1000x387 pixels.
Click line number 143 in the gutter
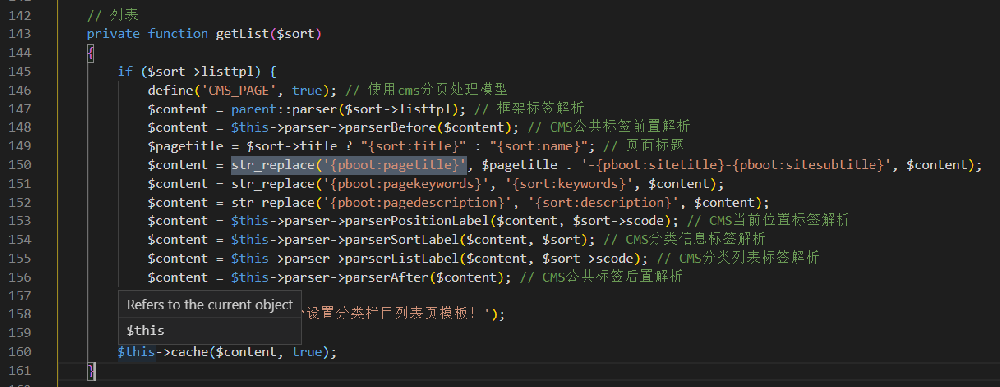click(19, 34)
